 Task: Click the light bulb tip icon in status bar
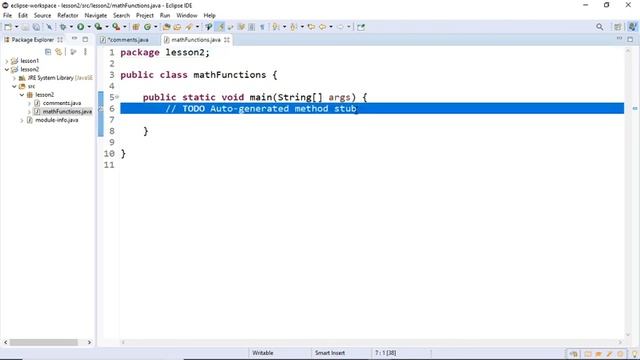[x=635, y=353]
